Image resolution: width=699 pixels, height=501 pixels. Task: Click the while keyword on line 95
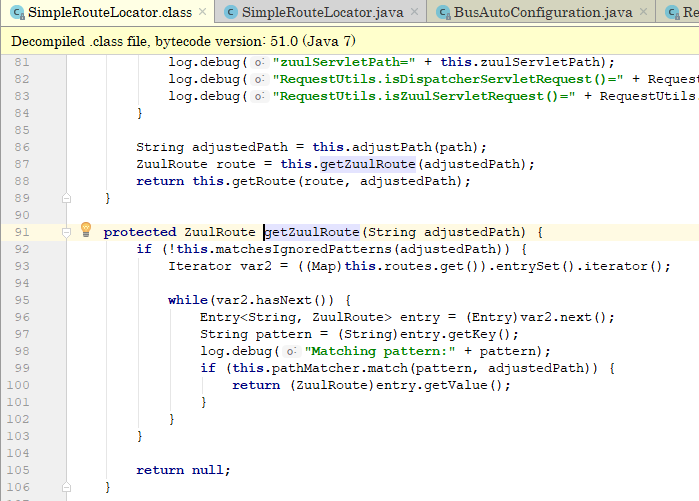coord(188,300)
